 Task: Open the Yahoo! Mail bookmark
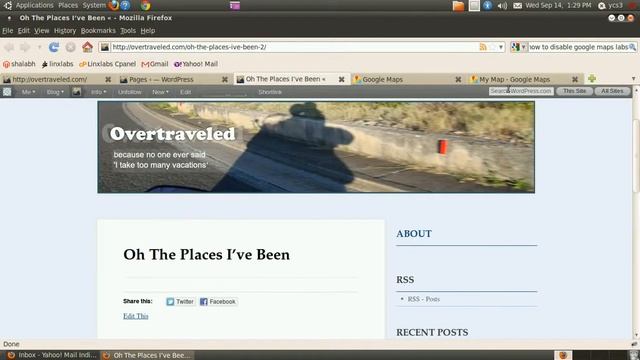click(x=196, y=64)
